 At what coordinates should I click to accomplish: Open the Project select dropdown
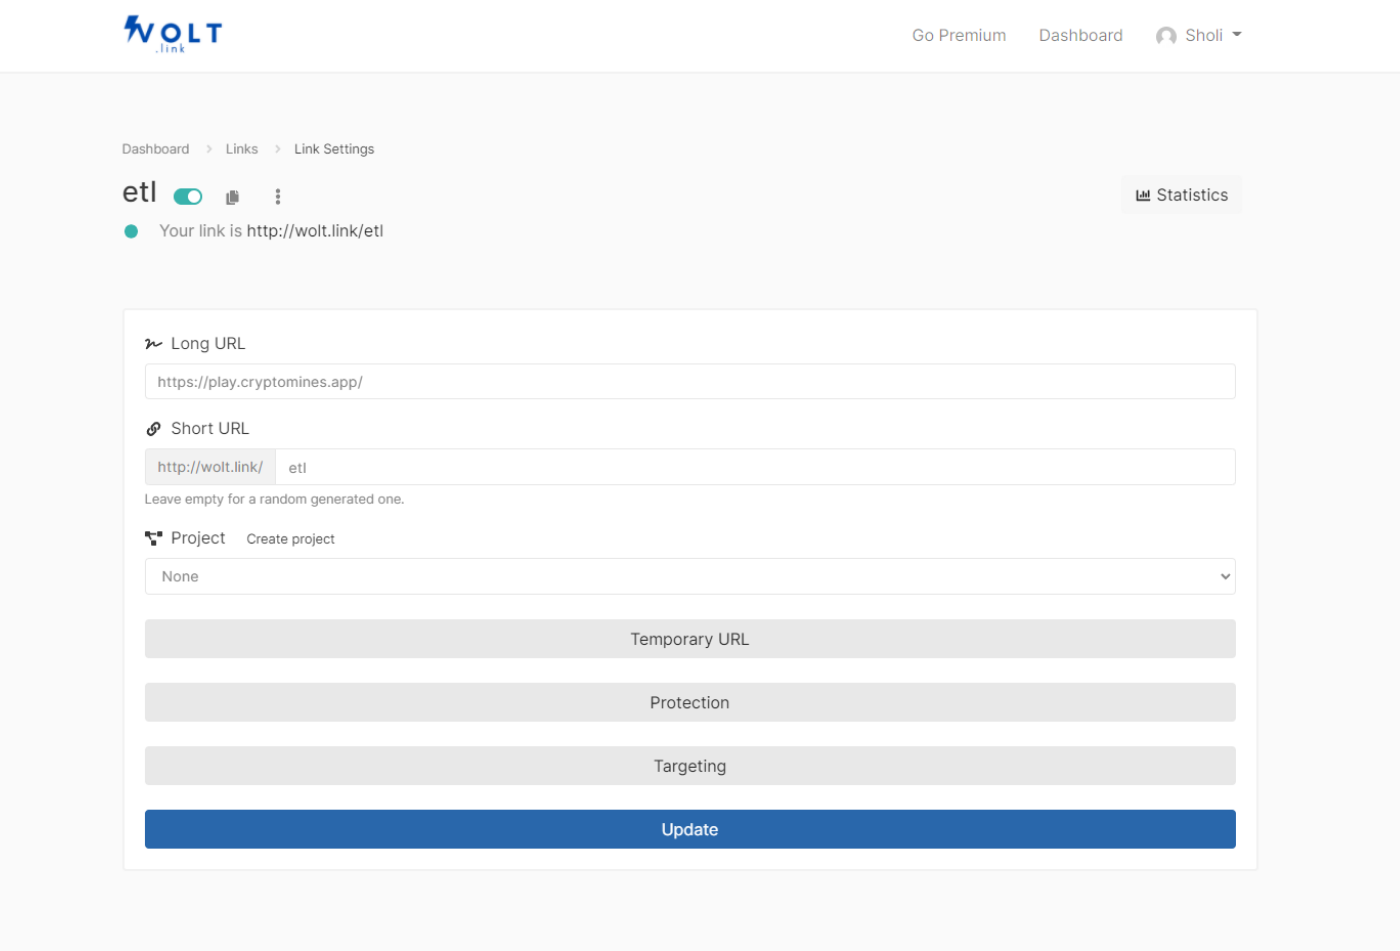pyautogui.click(x=690, y=576)
